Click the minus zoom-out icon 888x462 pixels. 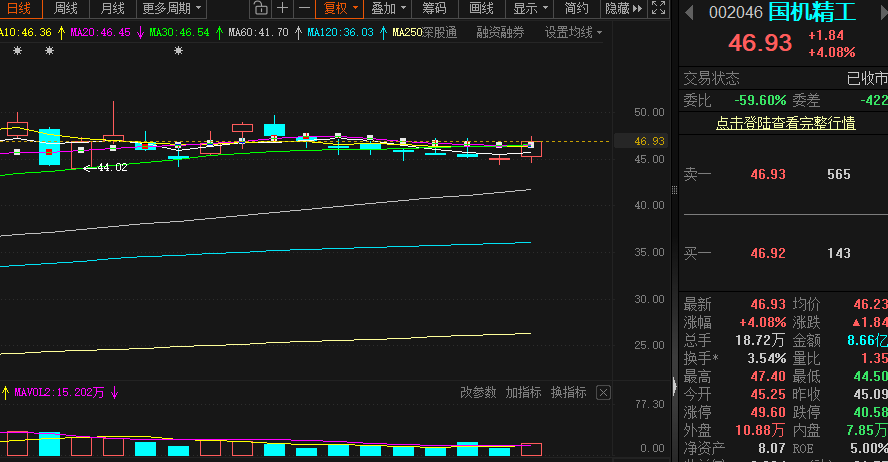click(304, 8)
